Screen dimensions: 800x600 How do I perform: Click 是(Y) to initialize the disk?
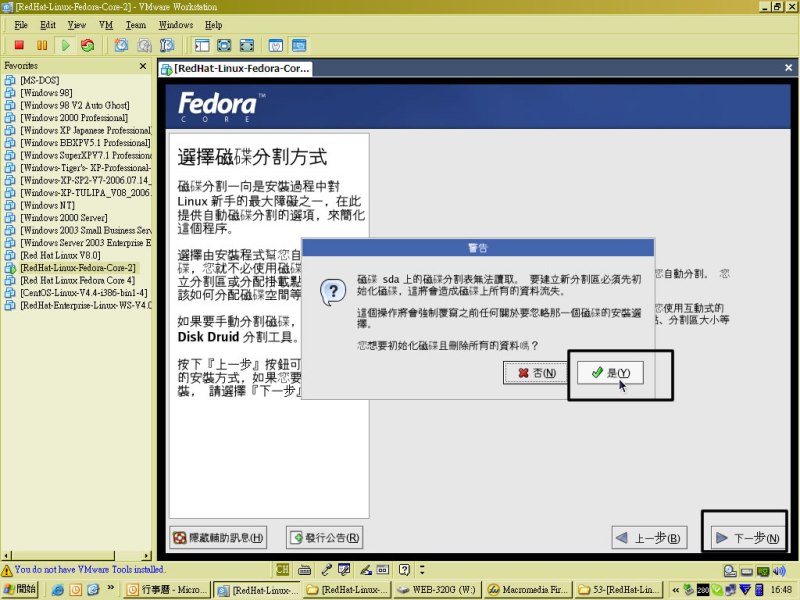tap(610, 373)
